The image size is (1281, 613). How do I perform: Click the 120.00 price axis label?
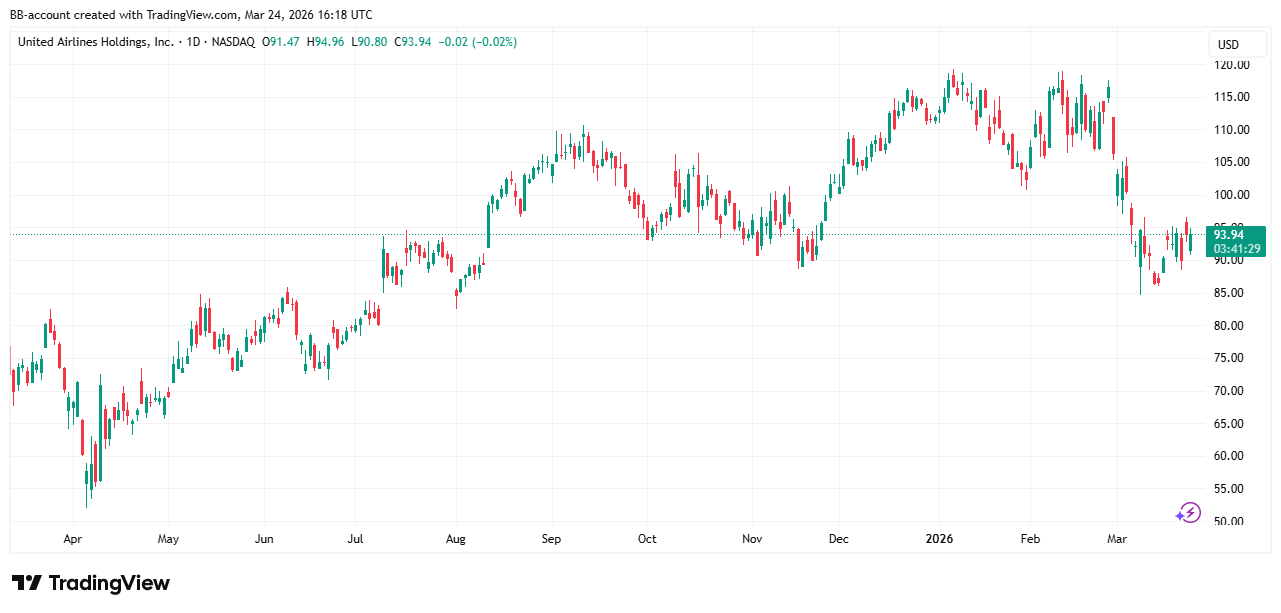pyautogui.click(x=1228, y=65)
